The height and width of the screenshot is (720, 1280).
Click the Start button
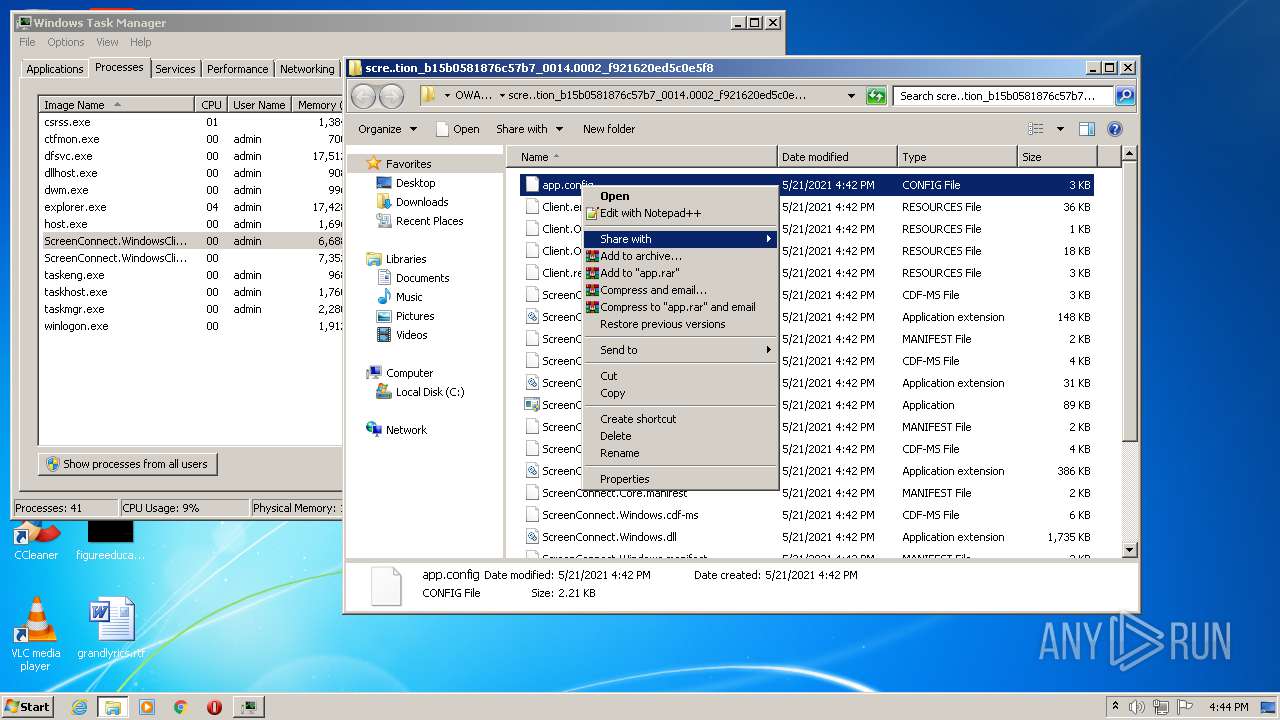pos(28,707)
